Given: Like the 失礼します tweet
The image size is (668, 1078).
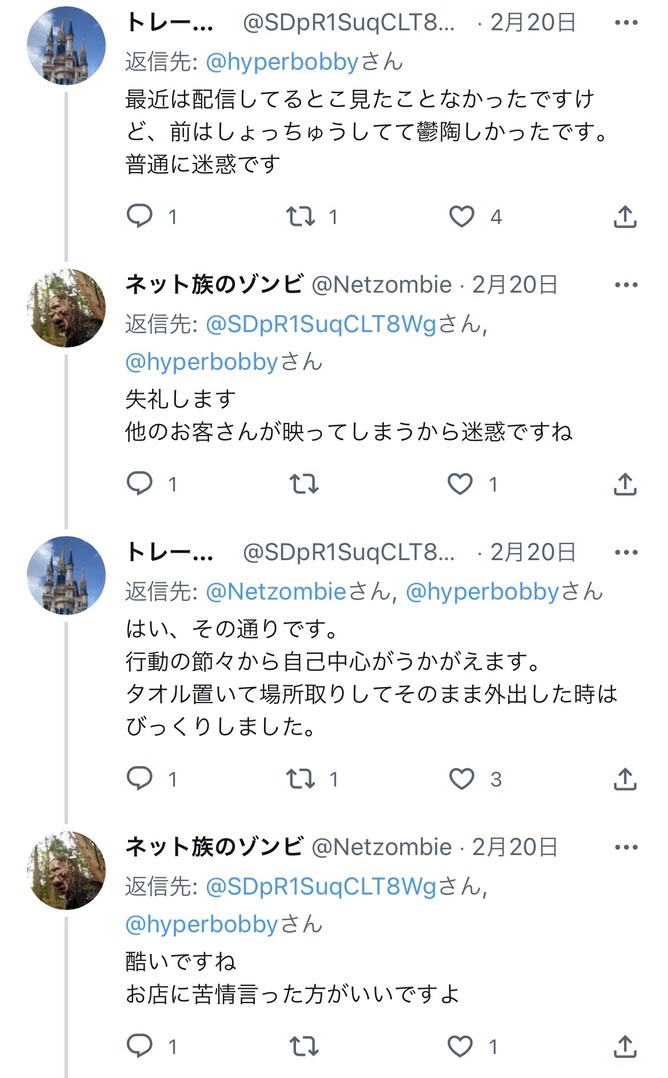Looking at the screenshot, I should click(x=460, y=484).
